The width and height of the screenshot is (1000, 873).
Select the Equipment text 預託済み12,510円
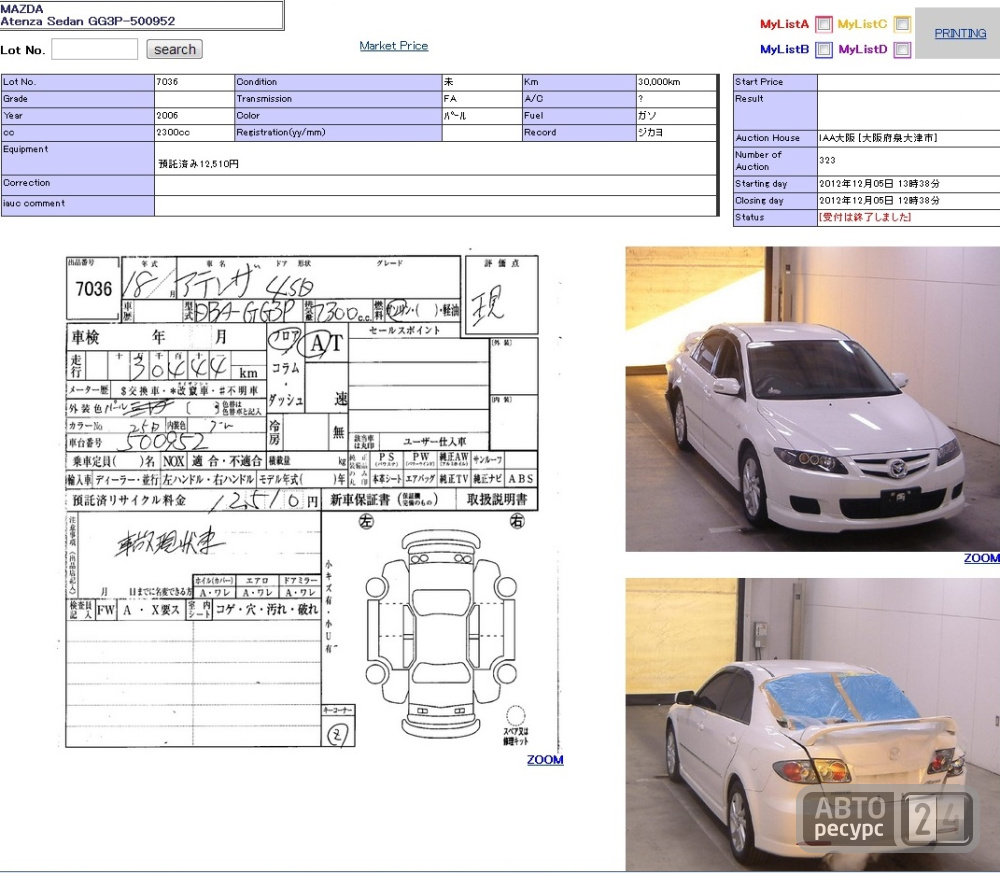click(198, 164)
